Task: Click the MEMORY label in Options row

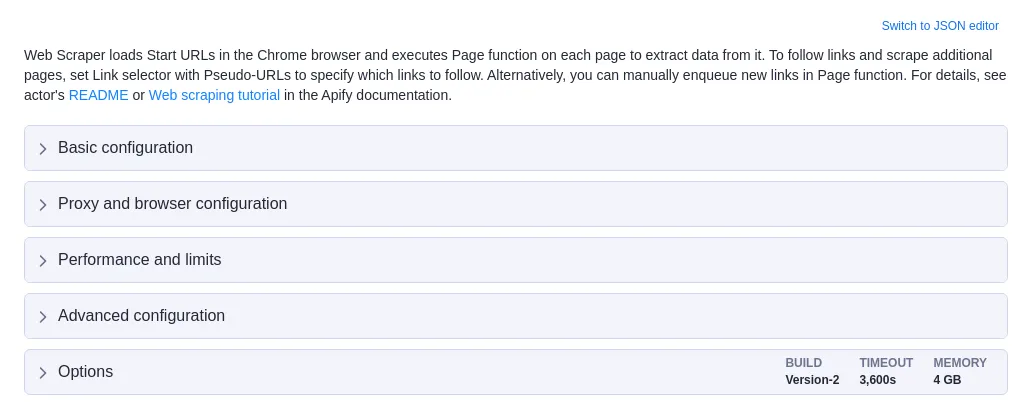Action: coord(960,363)
